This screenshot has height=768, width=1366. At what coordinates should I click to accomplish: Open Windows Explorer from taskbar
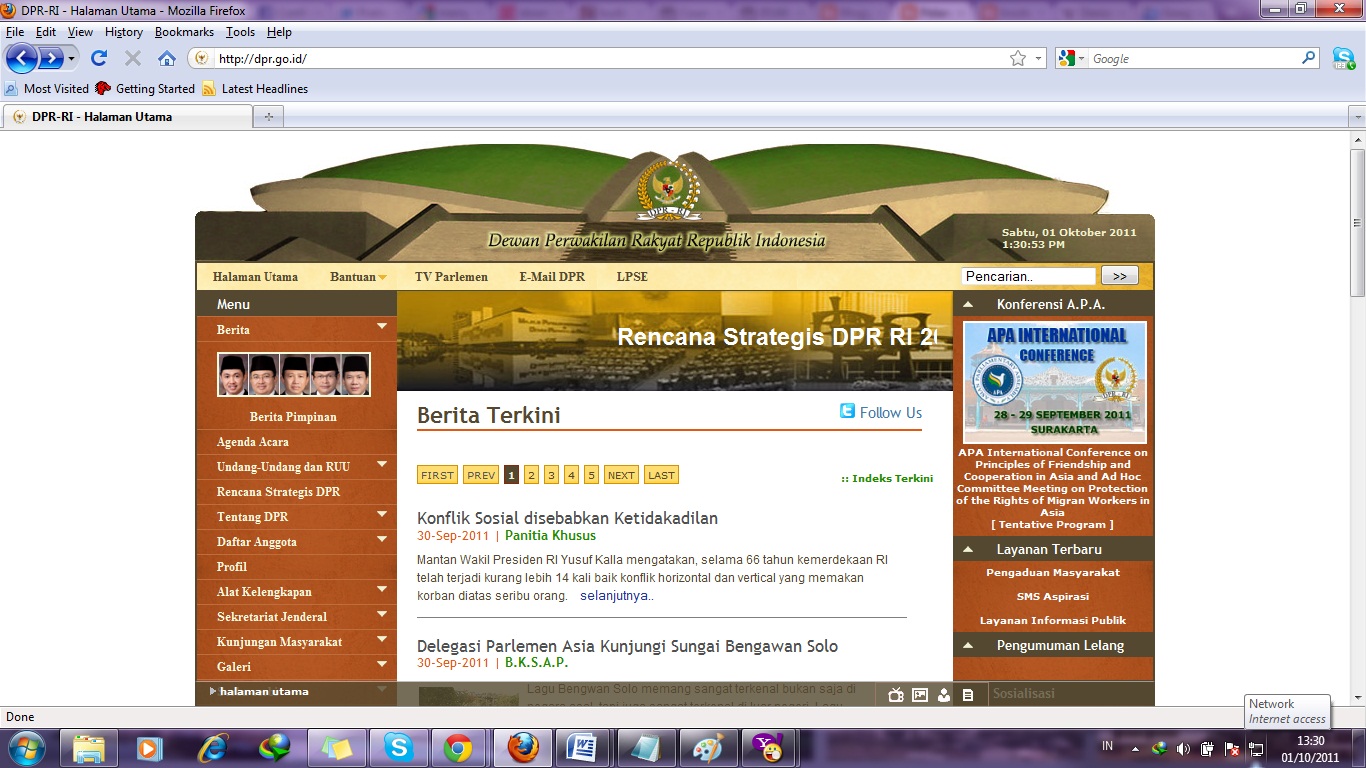point(89,747)
